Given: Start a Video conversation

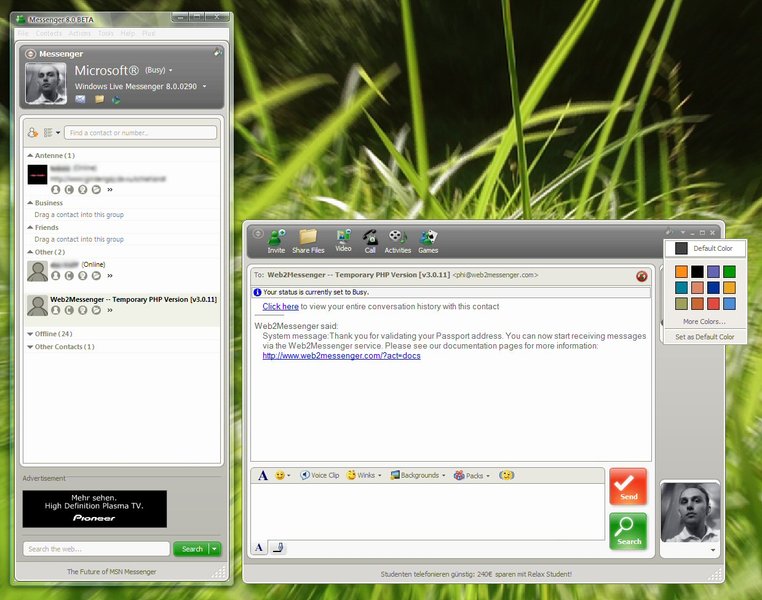Looking at the screenshot, I should coord(343,240).
